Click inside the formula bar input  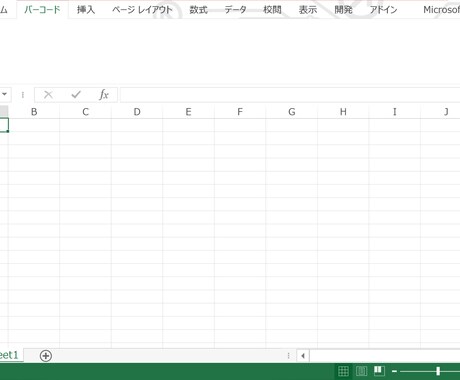point(290,95)
